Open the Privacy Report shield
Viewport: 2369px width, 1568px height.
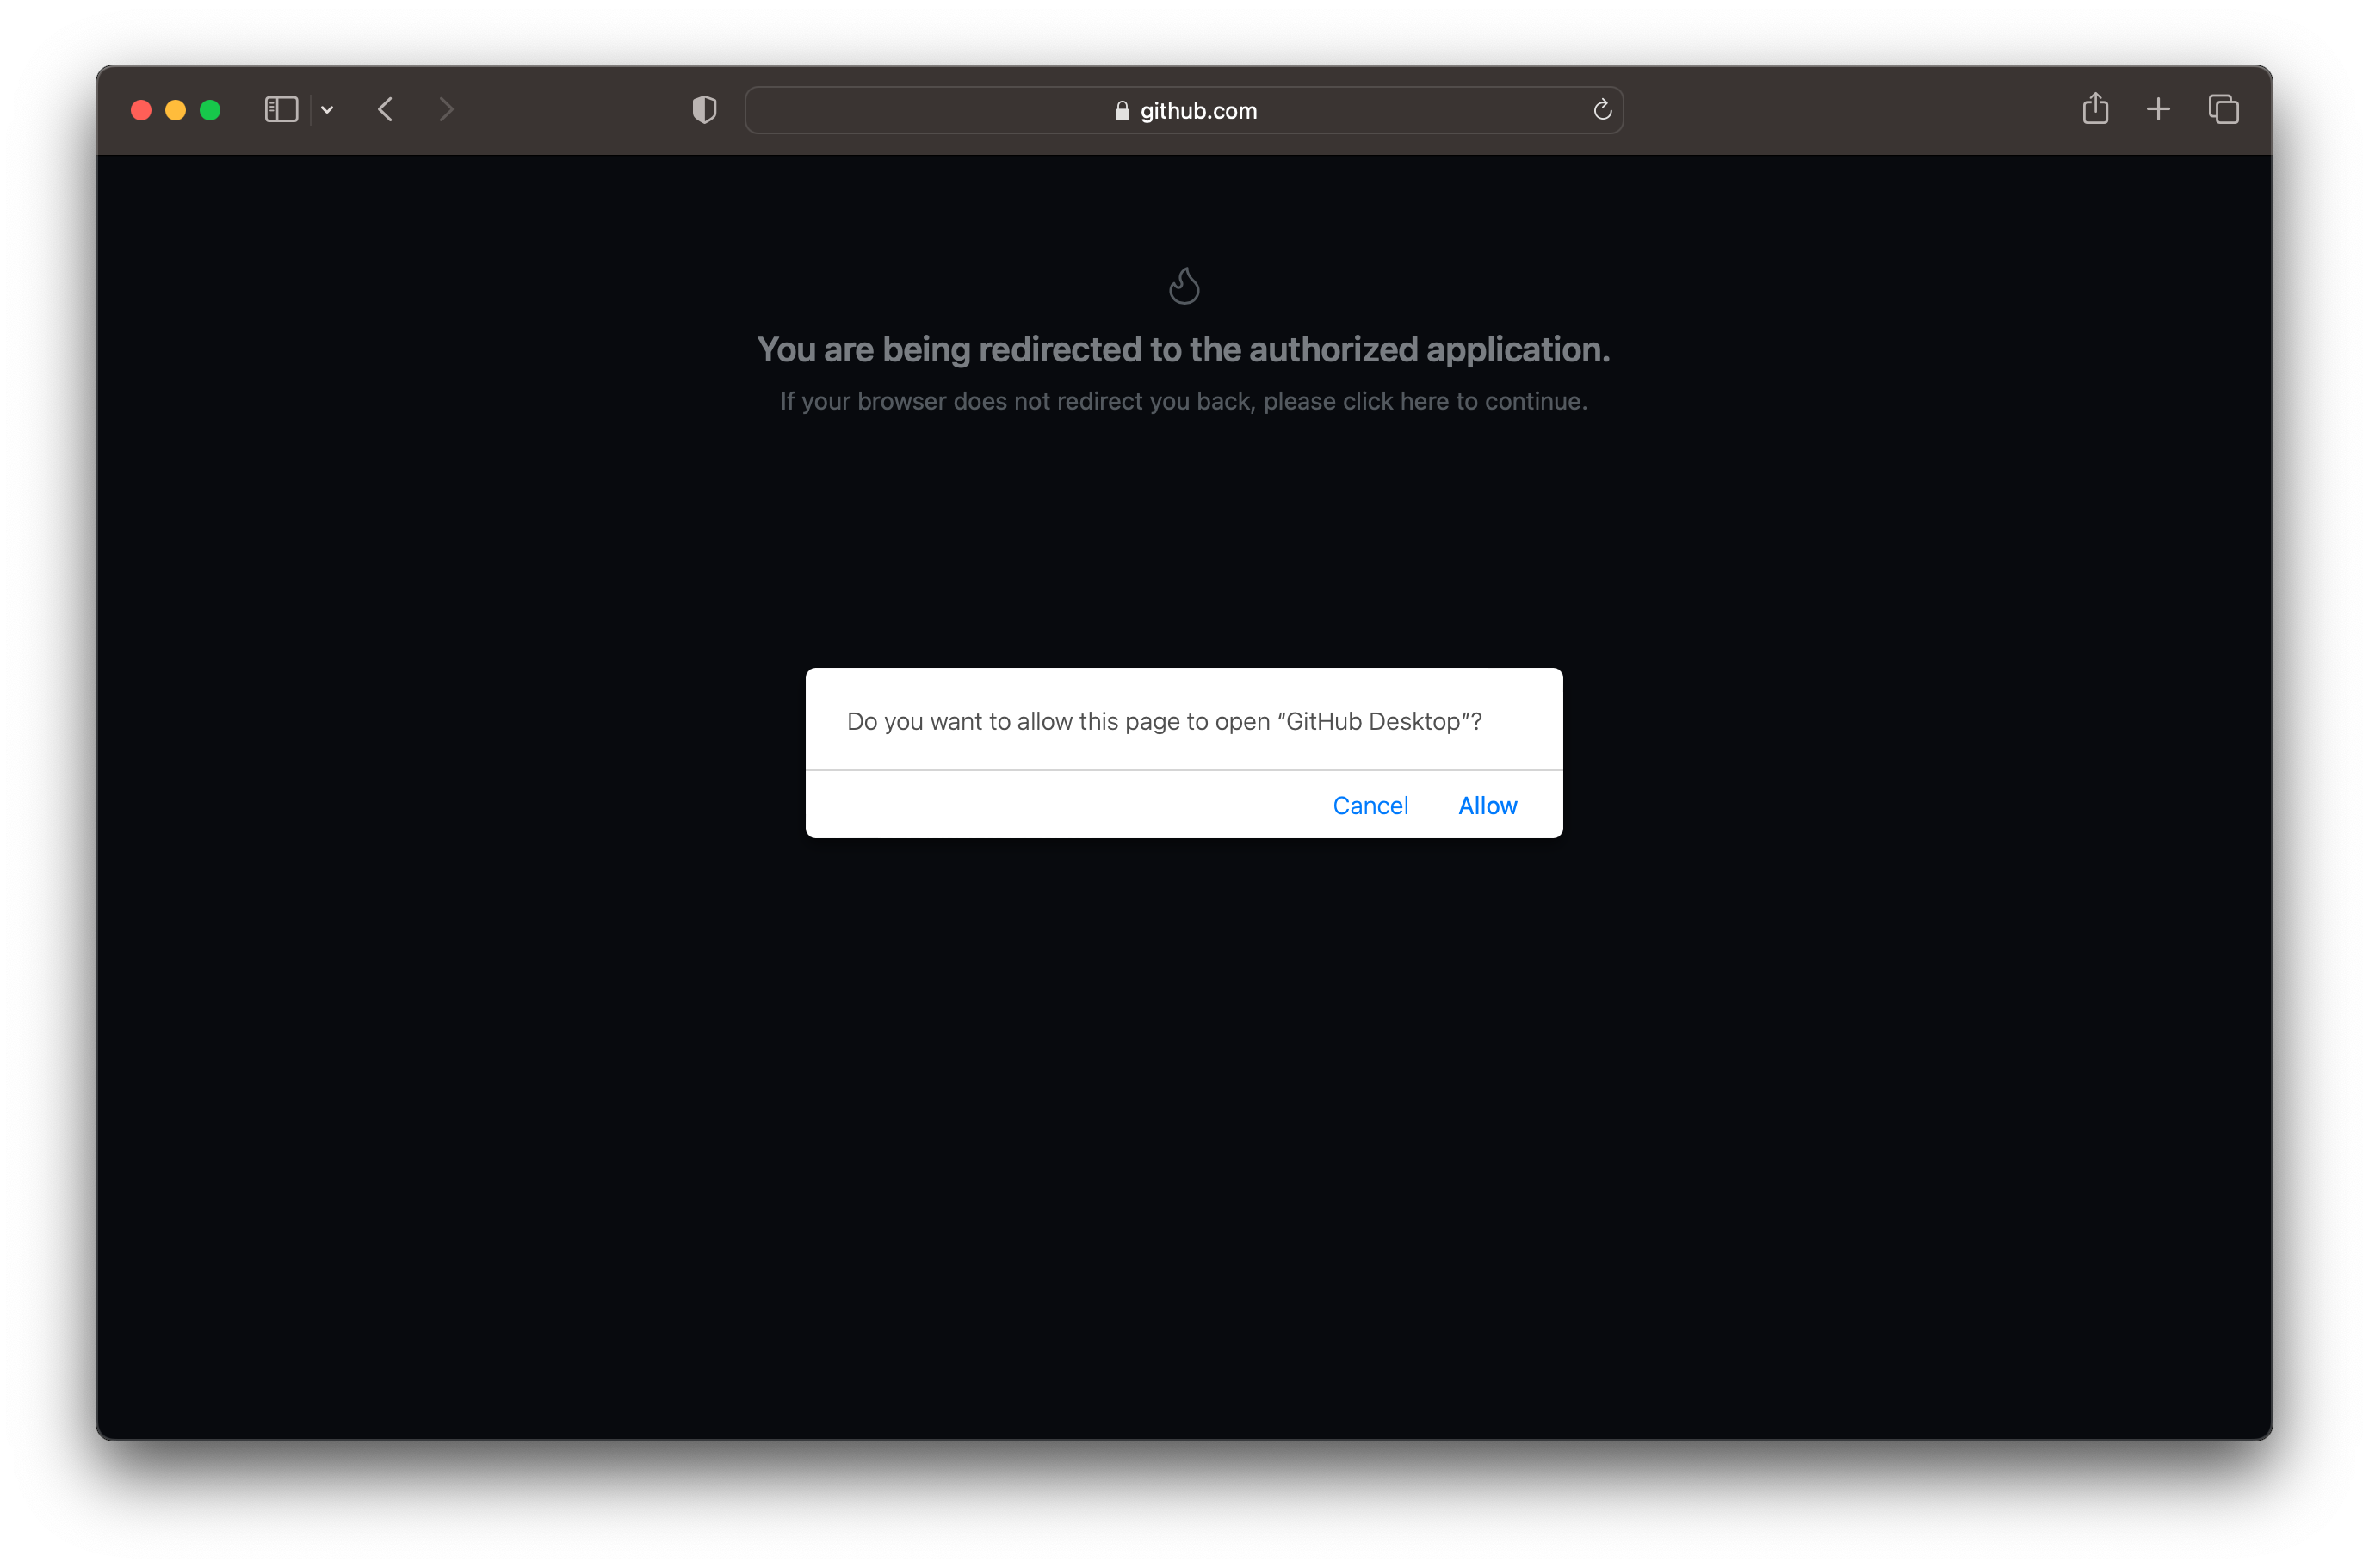(x=703, y=110)
